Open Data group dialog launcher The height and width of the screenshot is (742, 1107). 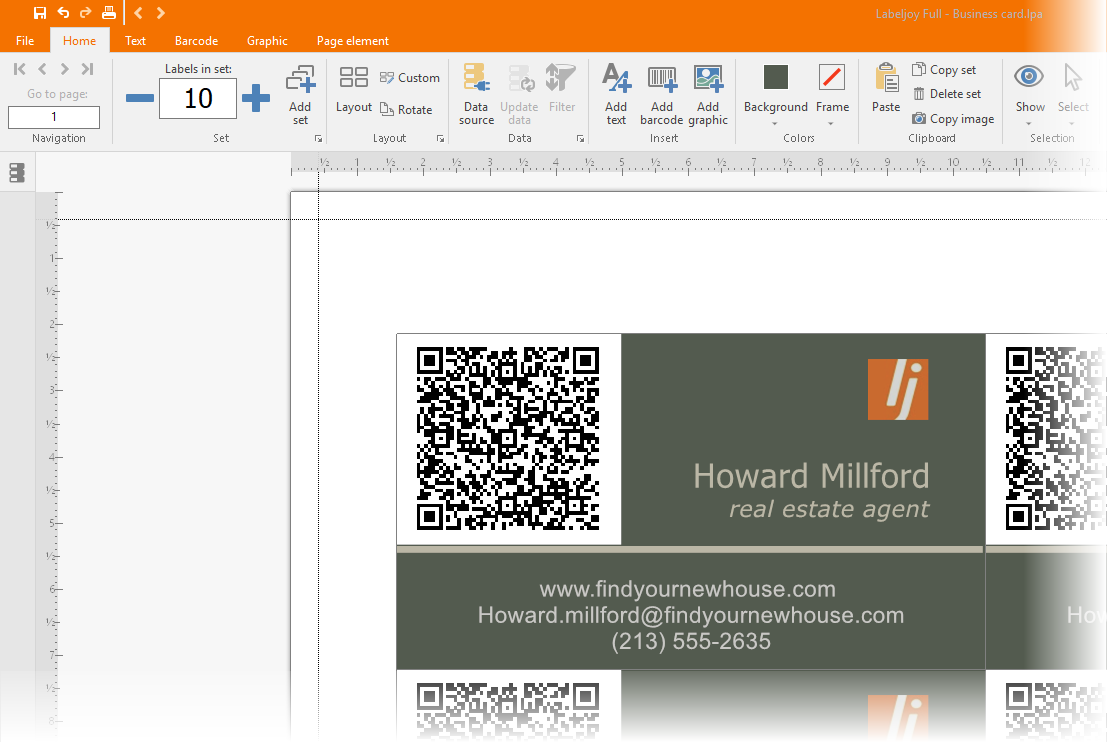pyautogui.click(x=580, y=139)
